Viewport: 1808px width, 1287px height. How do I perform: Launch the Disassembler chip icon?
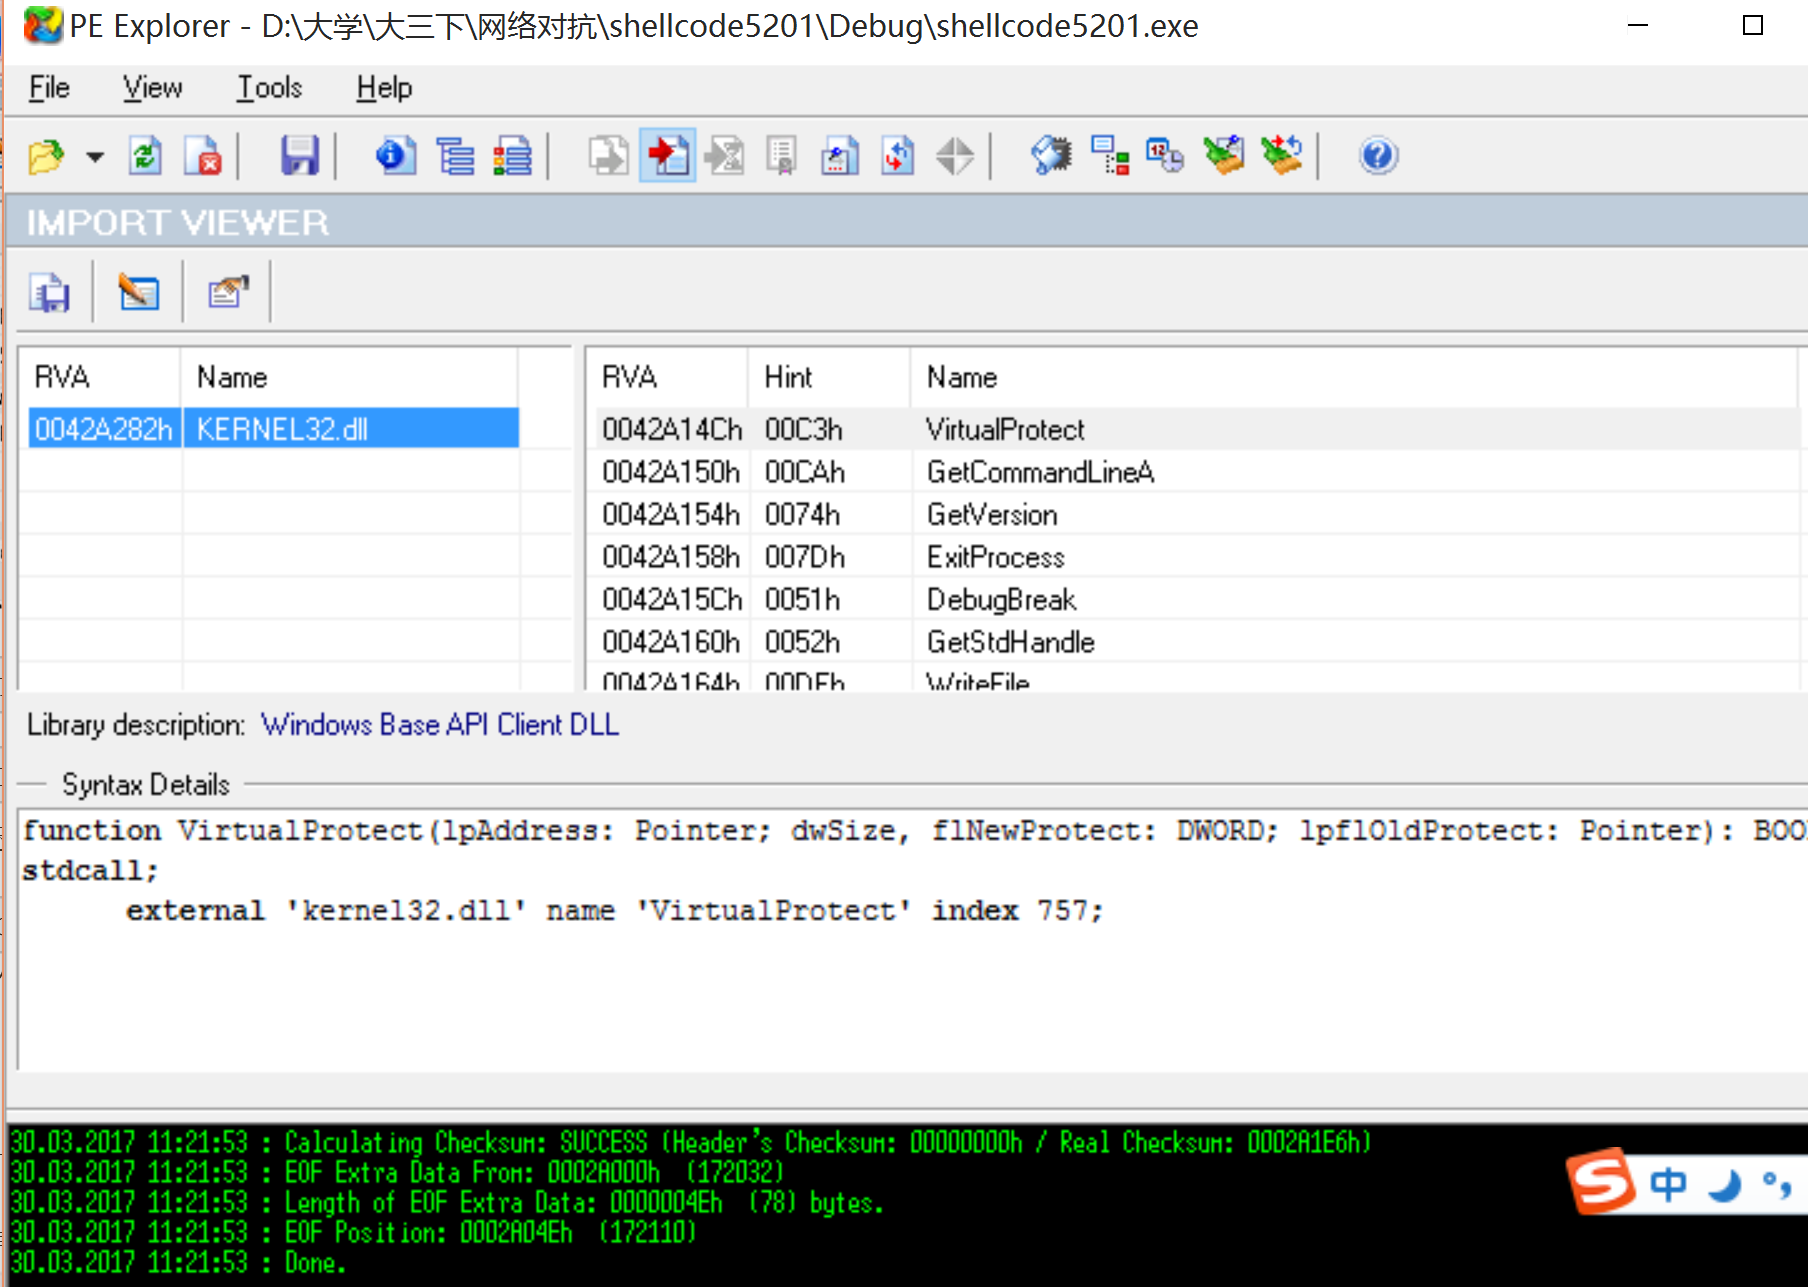pos(1051,156)
